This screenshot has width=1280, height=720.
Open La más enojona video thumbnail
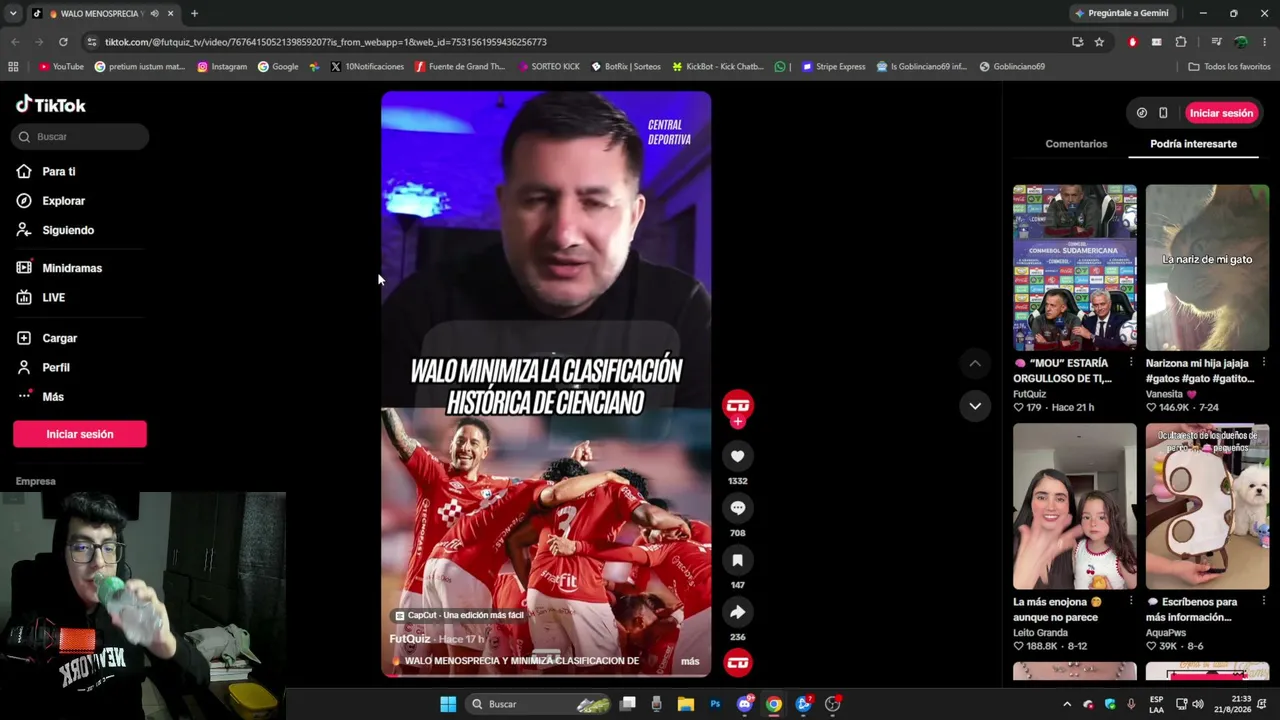point(1075,506)
